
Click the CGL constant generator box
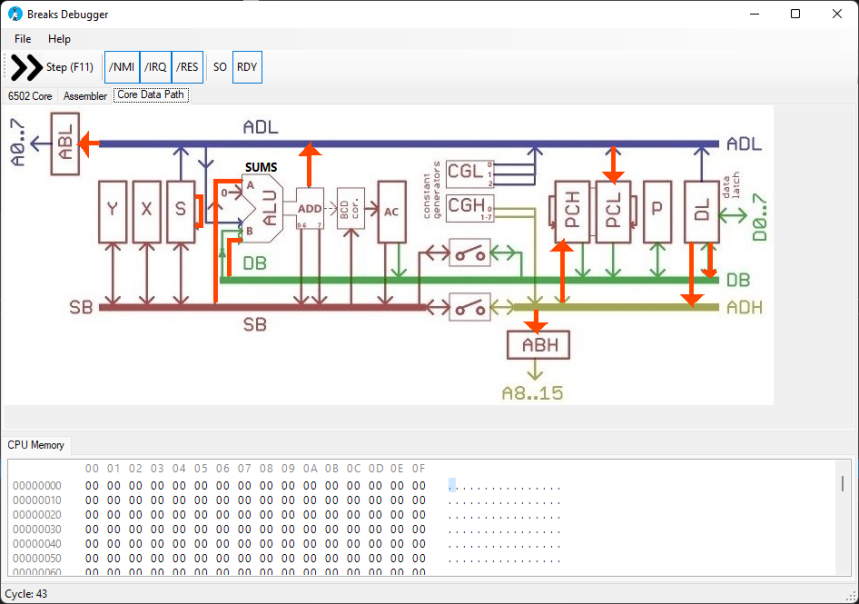pyautogui.click(x=465, y=171)
